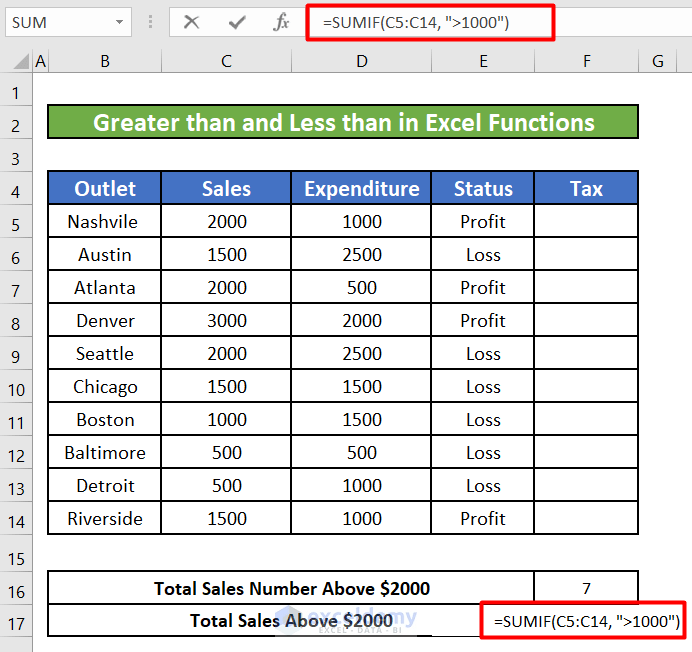Select the Nashvile outlet cell
This screenshot has width=692, height=652.
(105, 221)
